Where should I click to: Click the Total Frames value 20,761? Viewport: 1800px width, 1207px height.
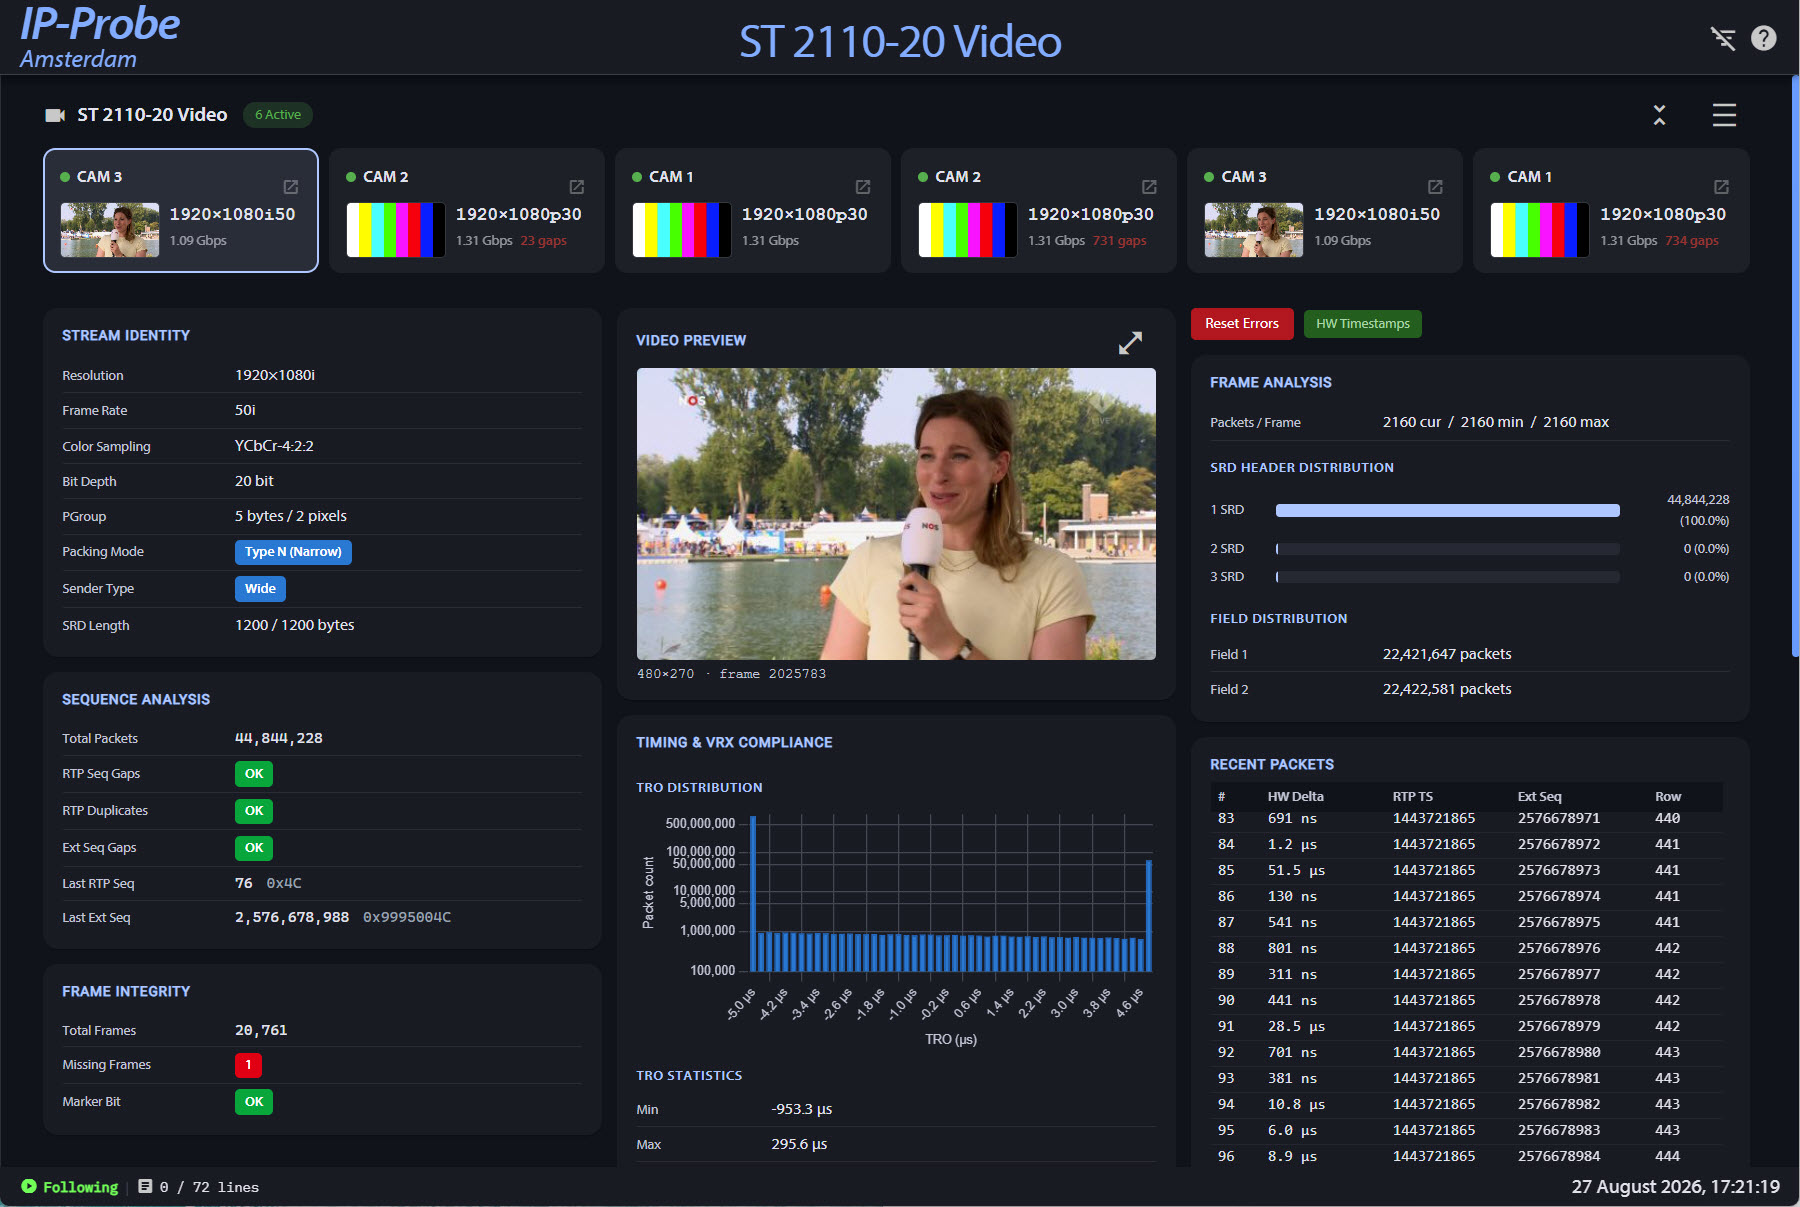click(261, 1030)
